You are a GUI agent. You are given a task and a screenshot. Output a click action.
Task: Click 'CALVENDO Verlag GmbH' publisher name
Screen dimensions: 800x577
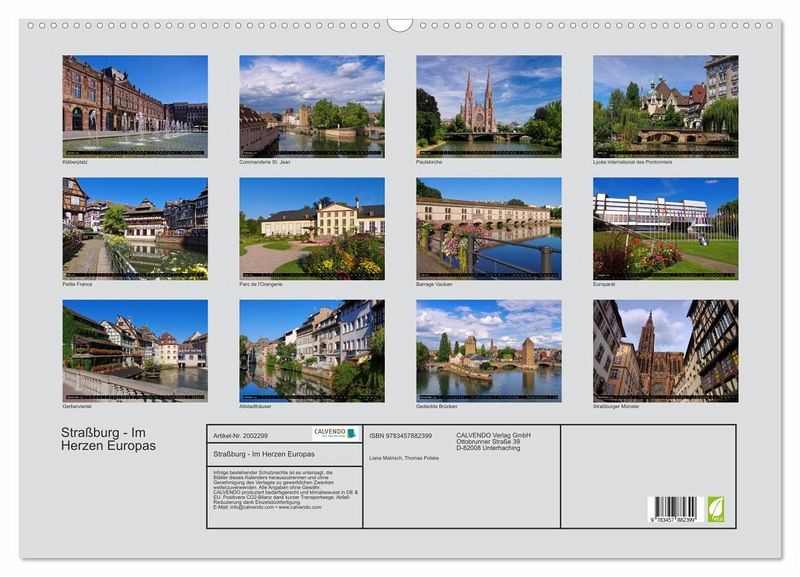pos(493,435)
